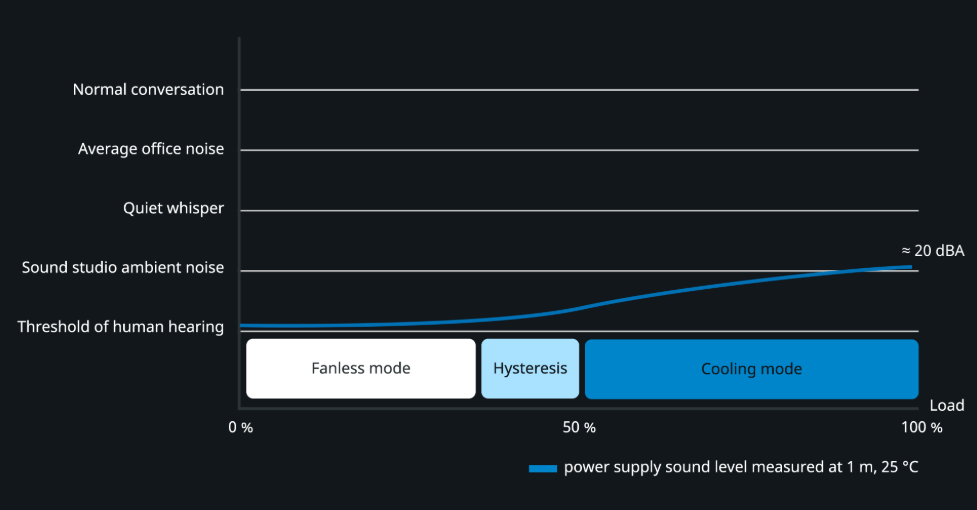Screen dimensions: 977x510
Task: Click the blue legend color swatch
Action: coord(542,468)
